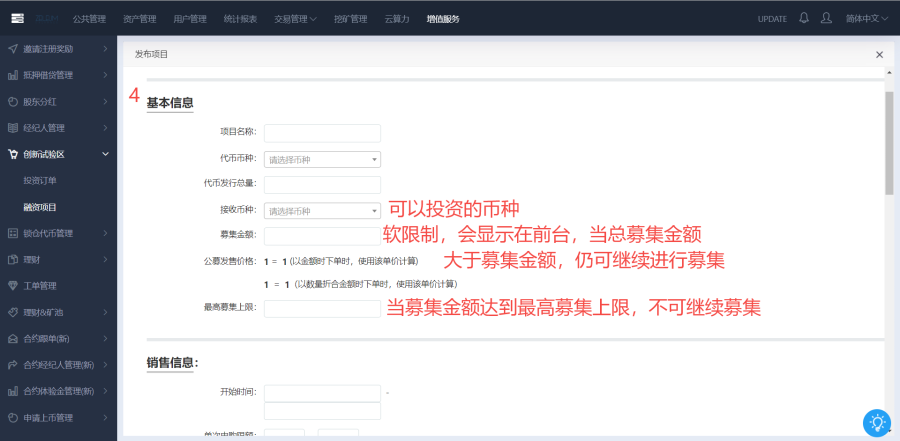This screenshot has width=900, height=441.
Task: Expand the 经纪人管理 sidebar section
Action: (105, 128)
